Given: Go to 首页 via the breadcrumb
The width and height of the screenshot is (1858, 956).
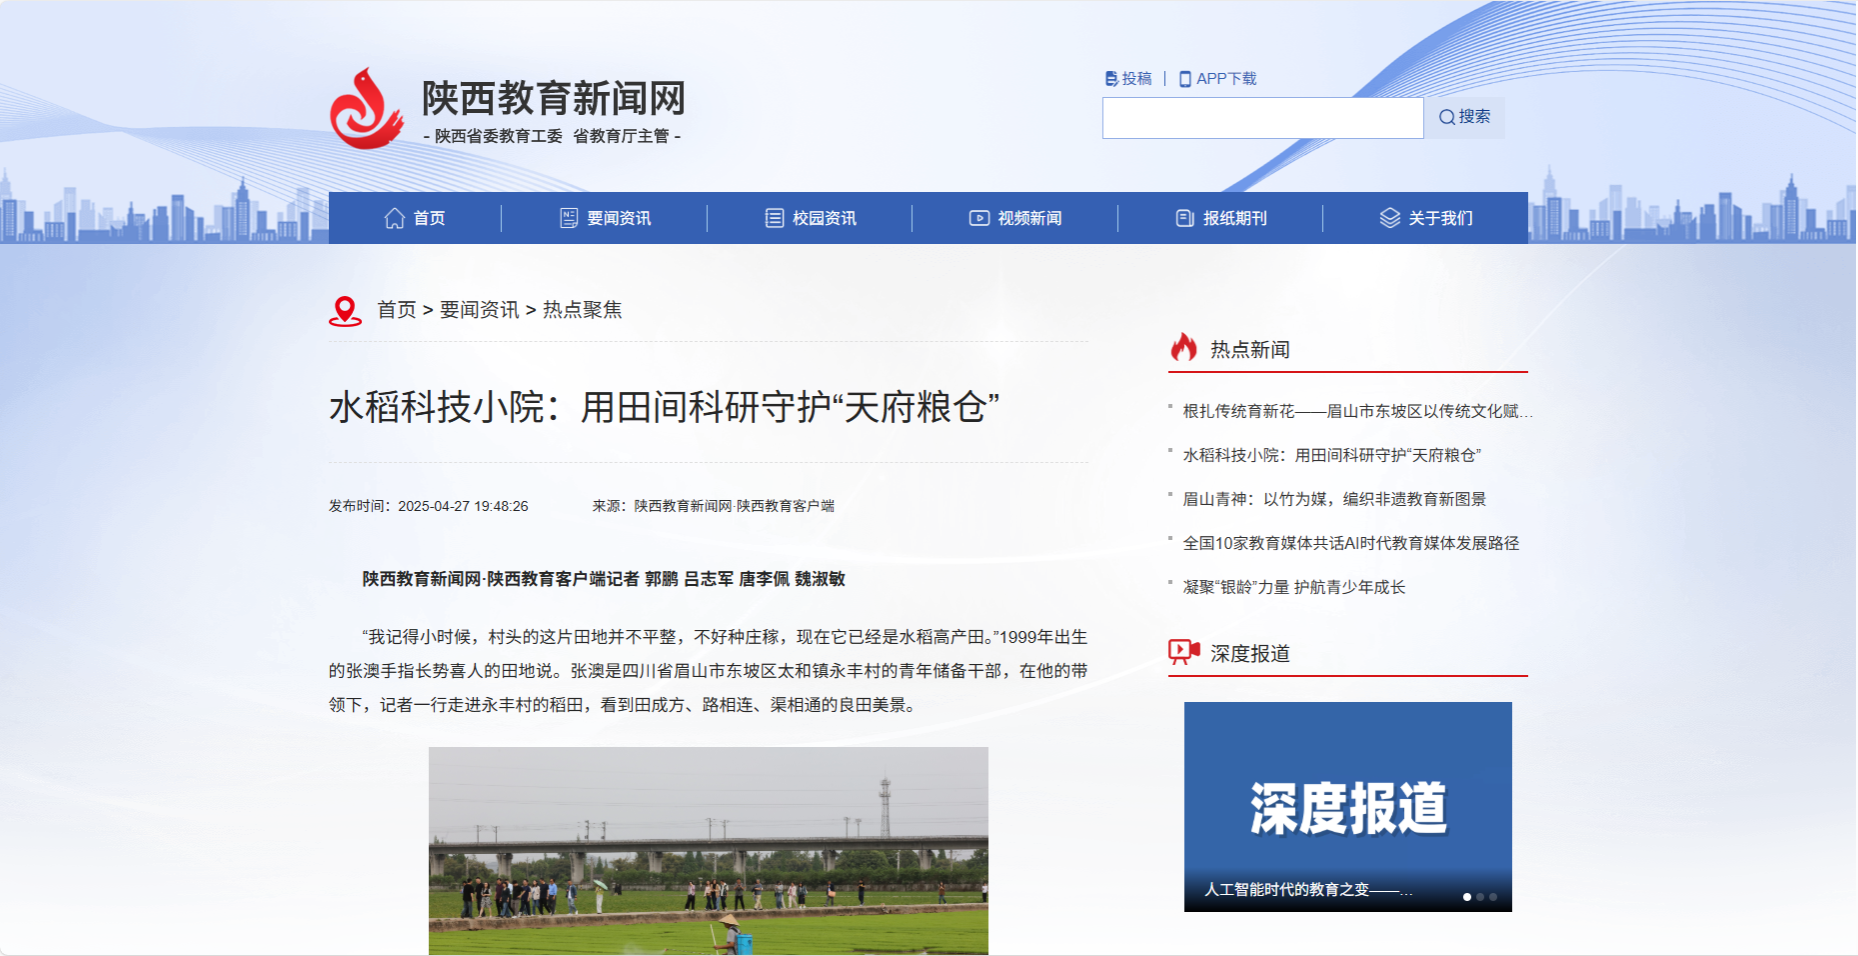Looking at the screenshot, I should pyautogui.click(x=396, y=310).
